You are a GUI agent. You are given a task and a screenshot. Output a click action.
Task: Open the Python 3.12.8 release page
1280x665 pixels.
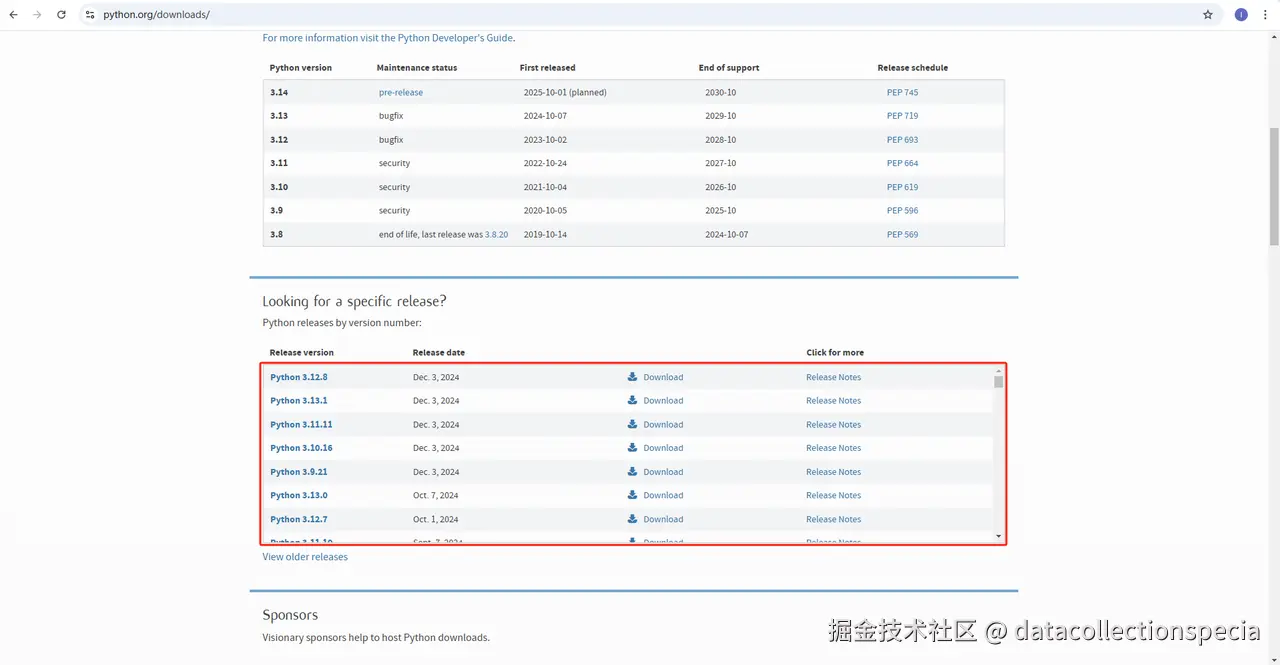click(x=299, y=377)
